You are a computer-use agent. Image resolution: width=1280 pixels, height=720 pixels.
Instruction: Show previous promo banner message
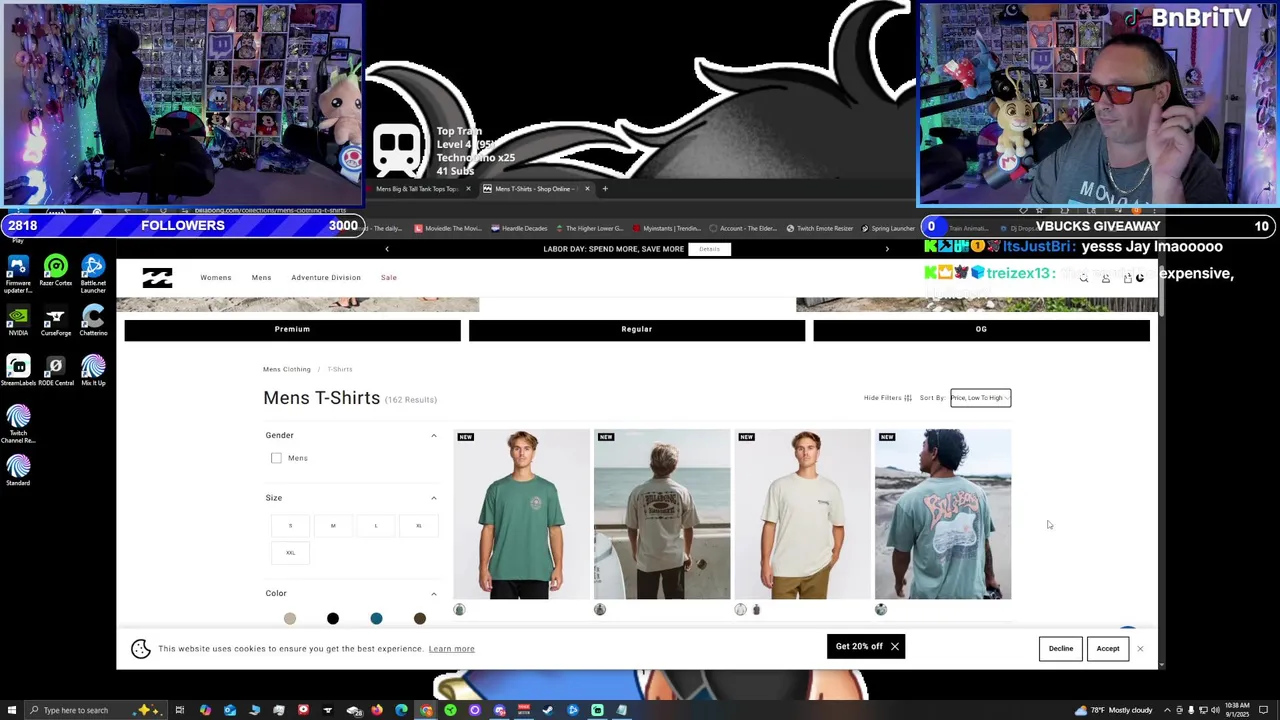click(x=387, y=249)
